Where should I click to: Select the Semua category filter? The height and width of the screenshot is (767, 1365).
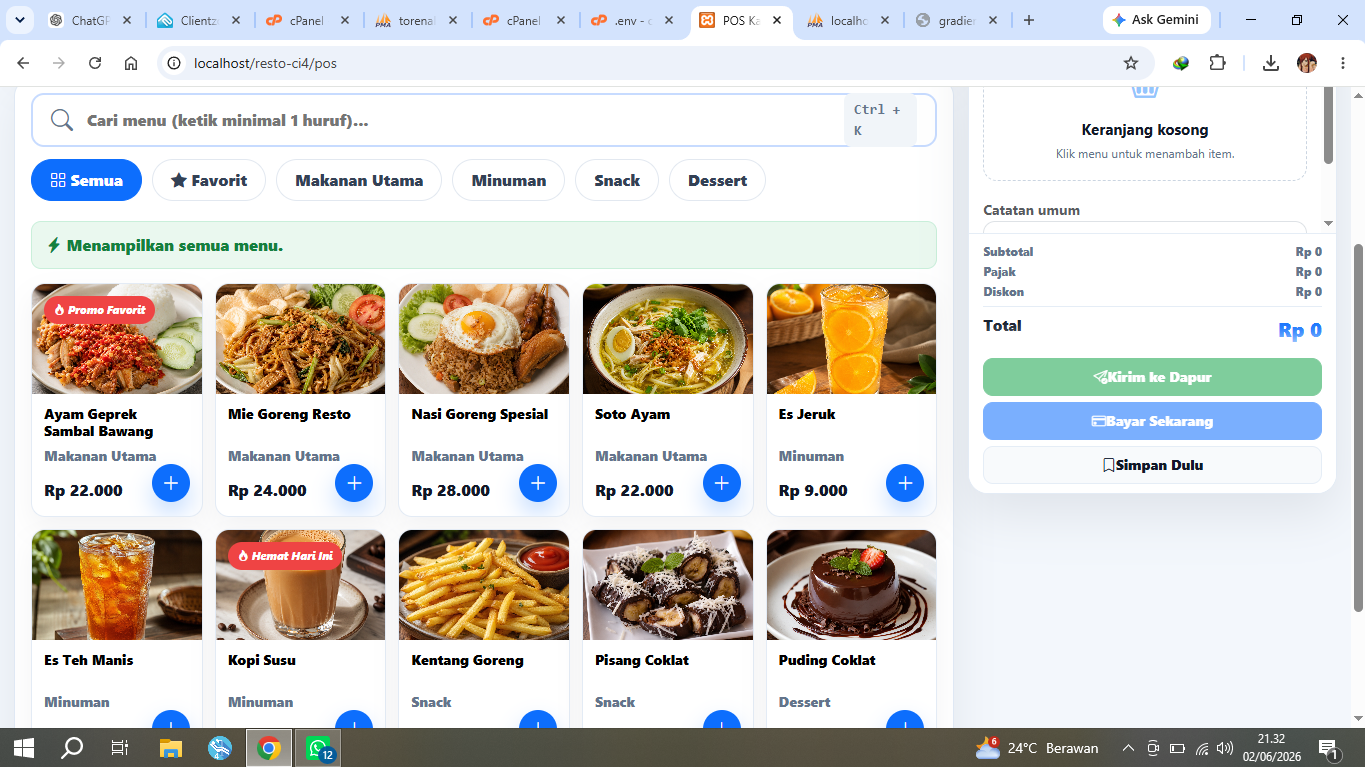(86, 180)
